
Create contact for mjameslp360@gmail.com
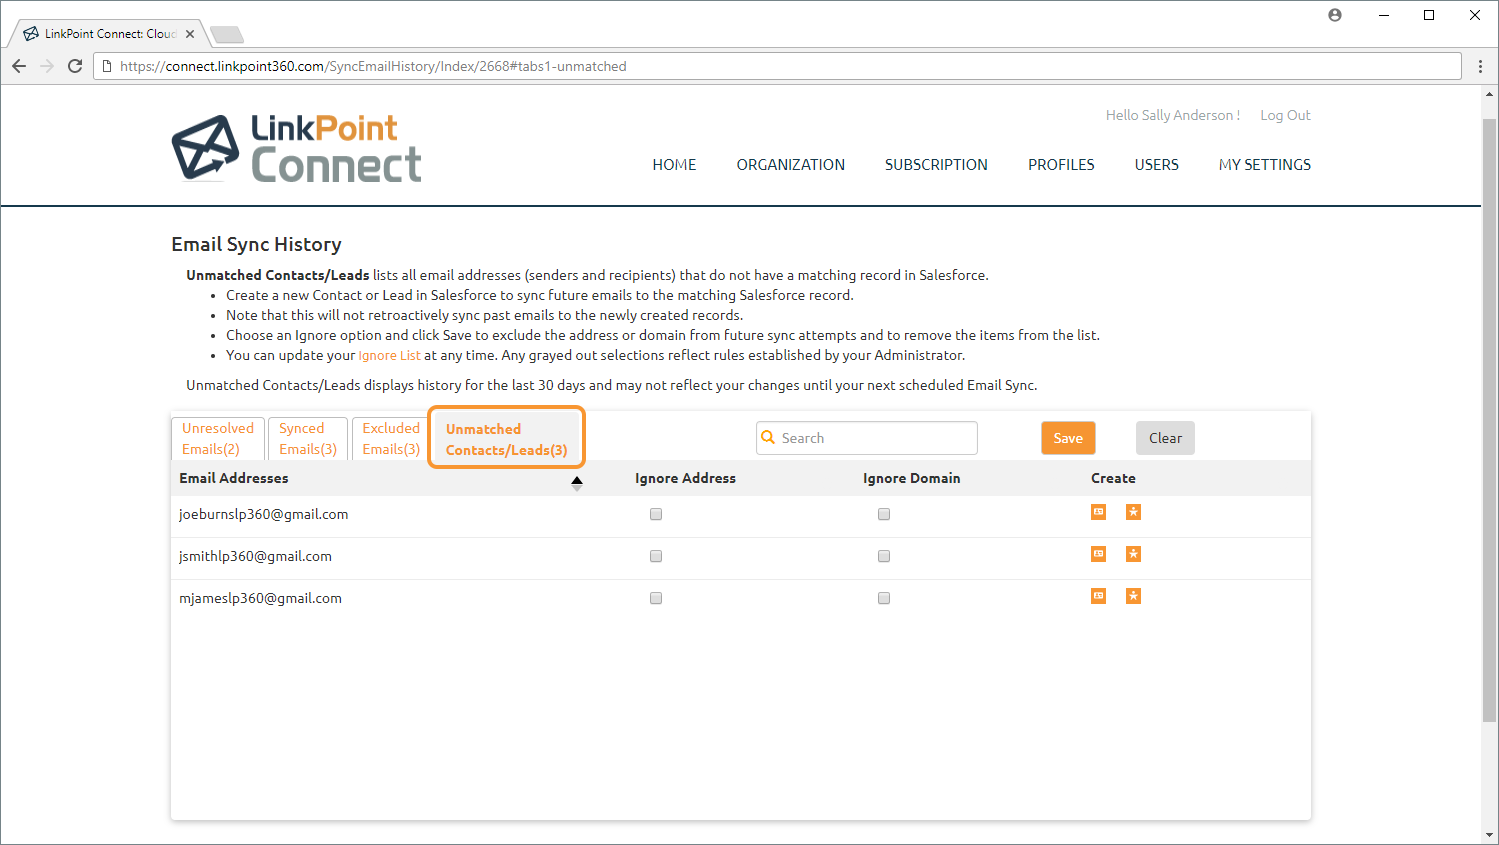point(1098,596)
